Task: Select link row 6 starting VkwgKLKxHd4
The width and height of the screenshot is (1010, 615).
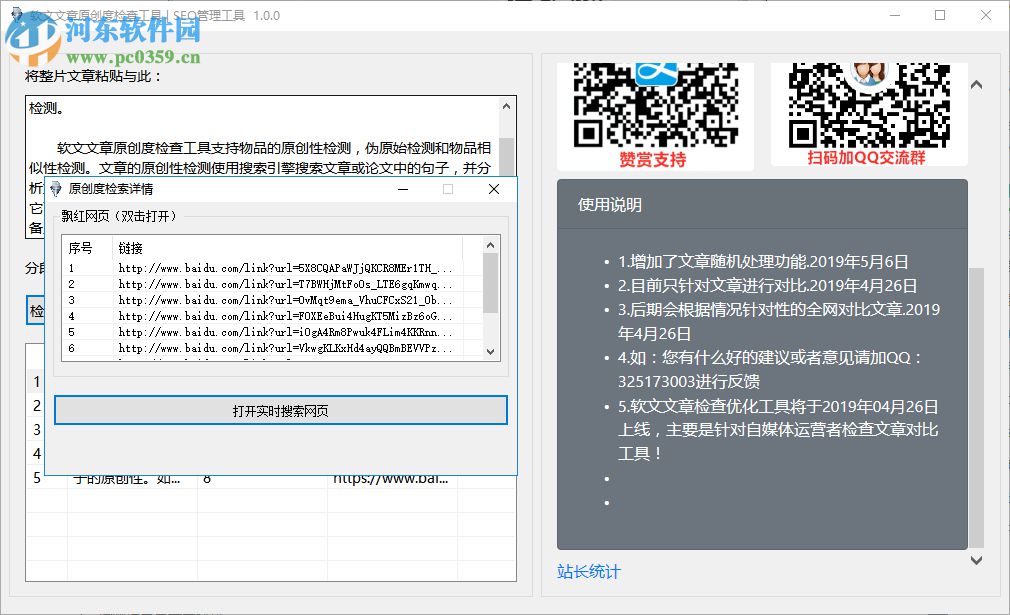Action: pyautogui.click(x=272, y=348)
